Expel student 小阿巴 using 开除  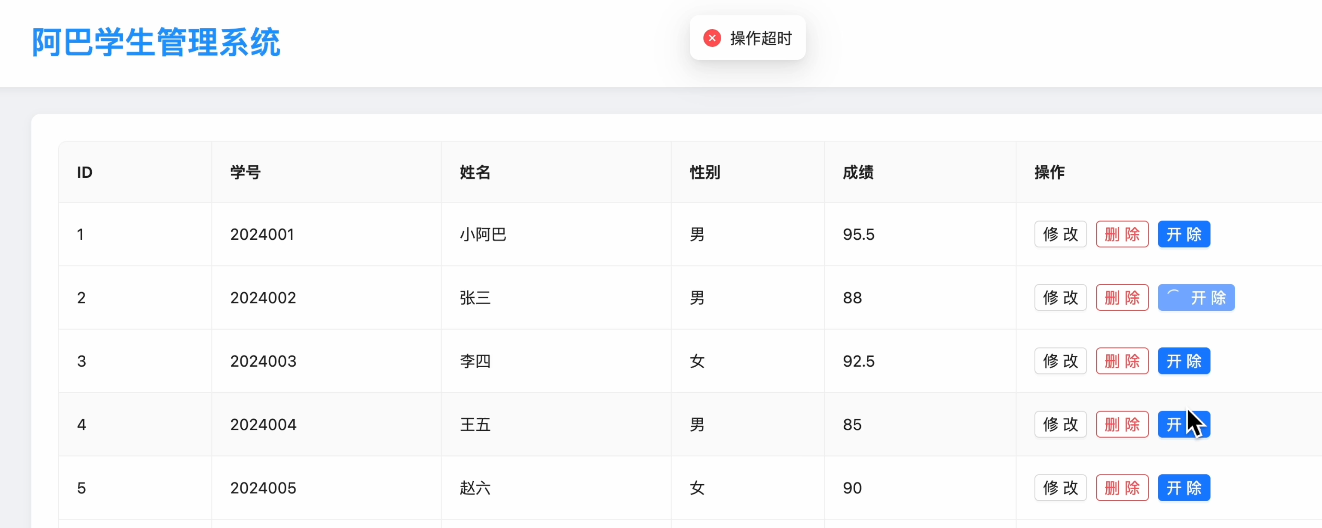[1184, 235]
